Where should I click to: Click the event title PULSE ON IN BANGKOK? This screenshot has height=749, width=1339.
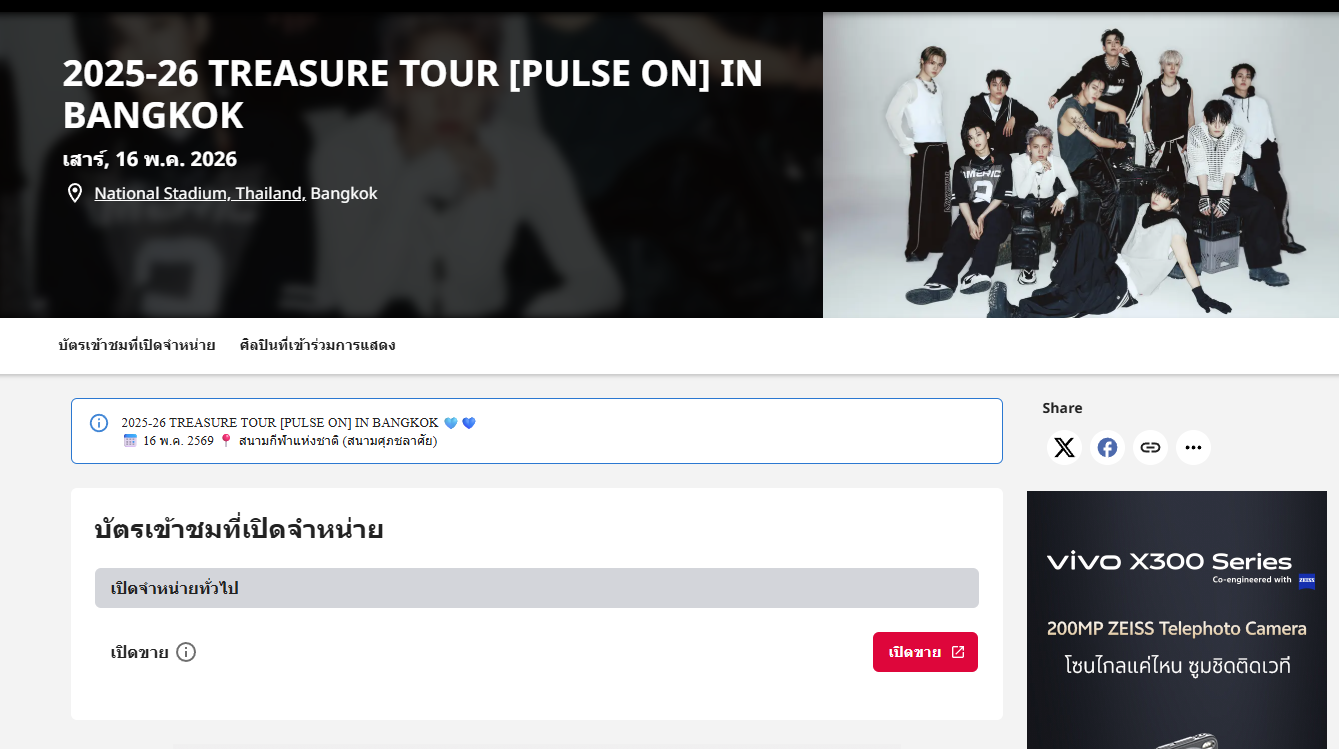click(x=412, y=94)
